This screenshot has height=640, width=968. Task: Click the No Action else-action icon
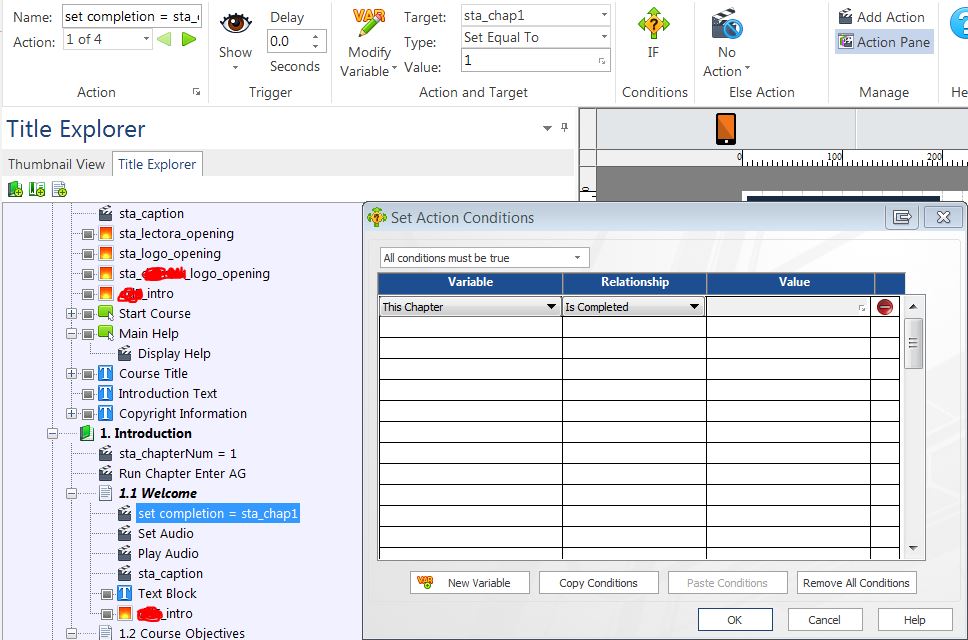pos(727,24)
